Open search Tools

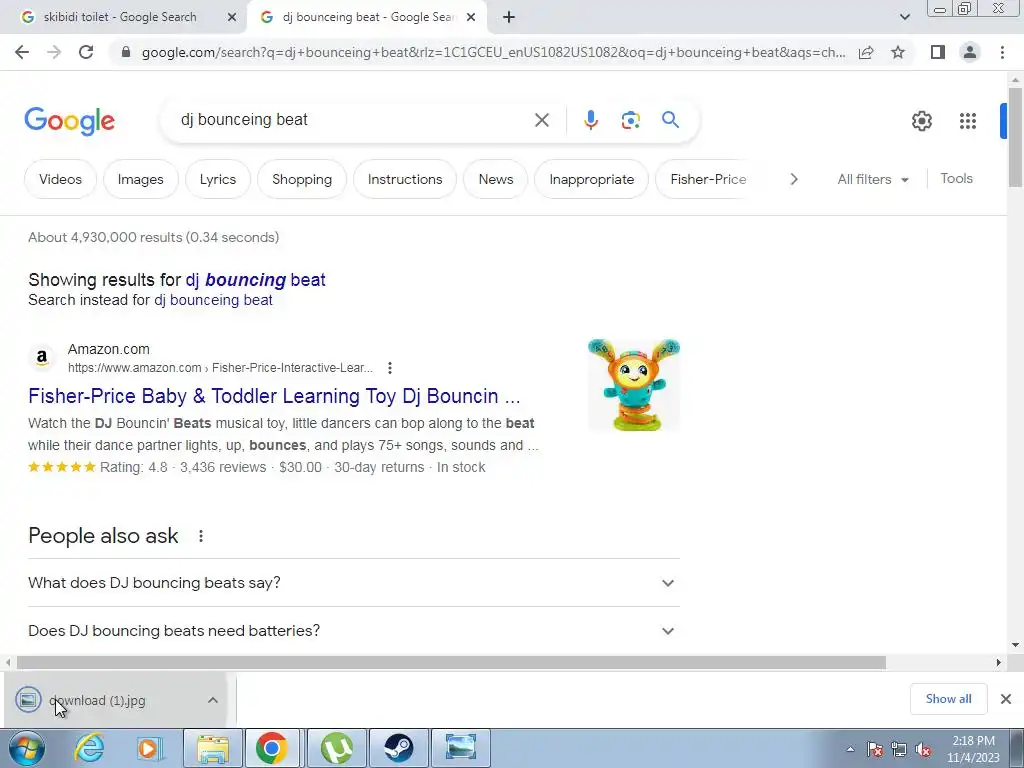click(956, 178)
